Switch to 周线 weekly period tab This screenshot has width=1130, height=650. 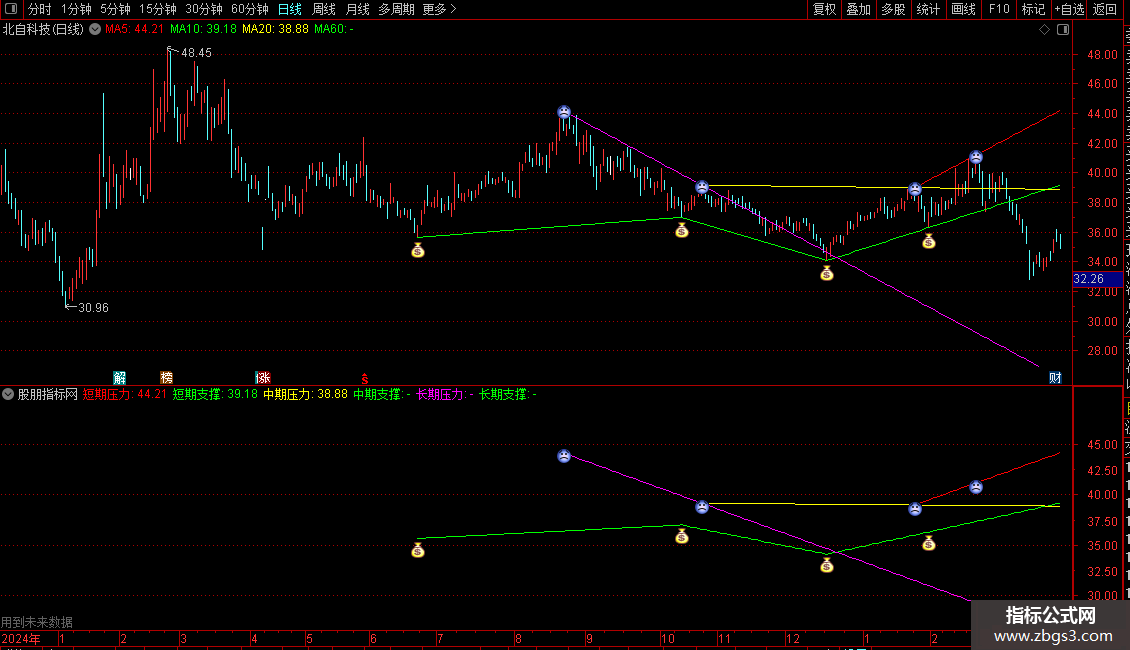click(324, 9)
